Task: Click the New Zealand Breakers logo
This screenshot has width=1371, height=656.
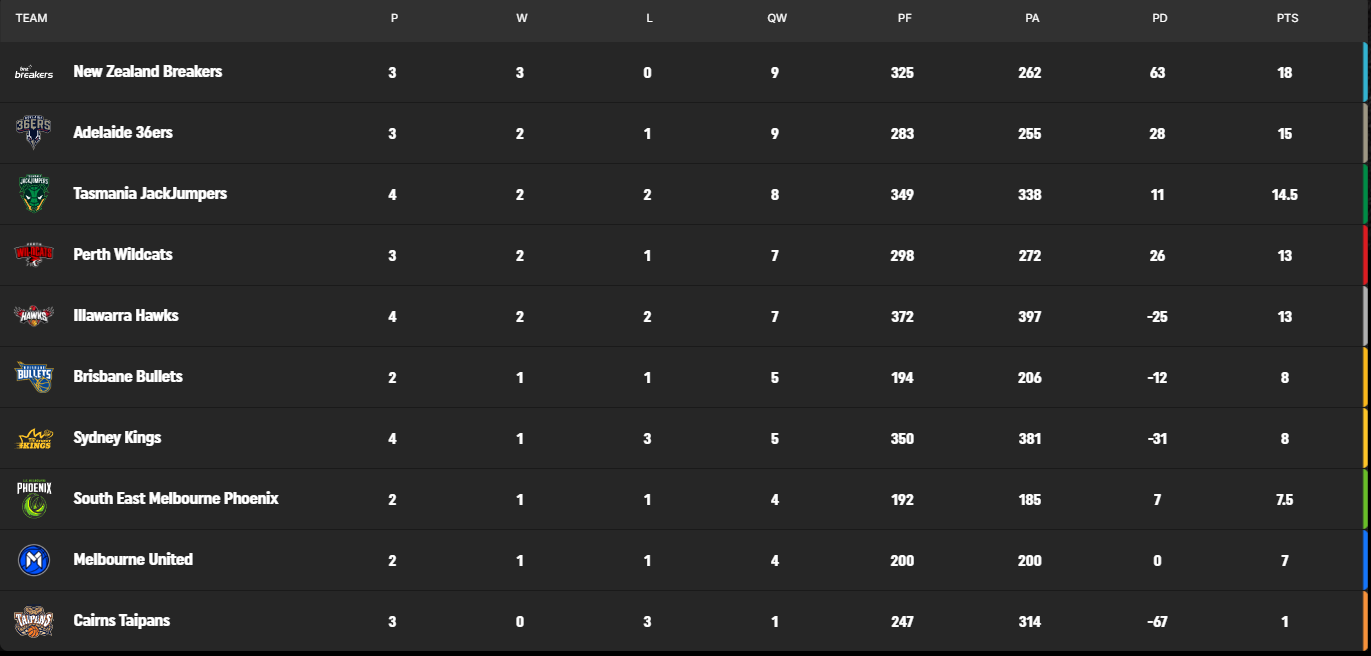Action: (x=33, y=73)
